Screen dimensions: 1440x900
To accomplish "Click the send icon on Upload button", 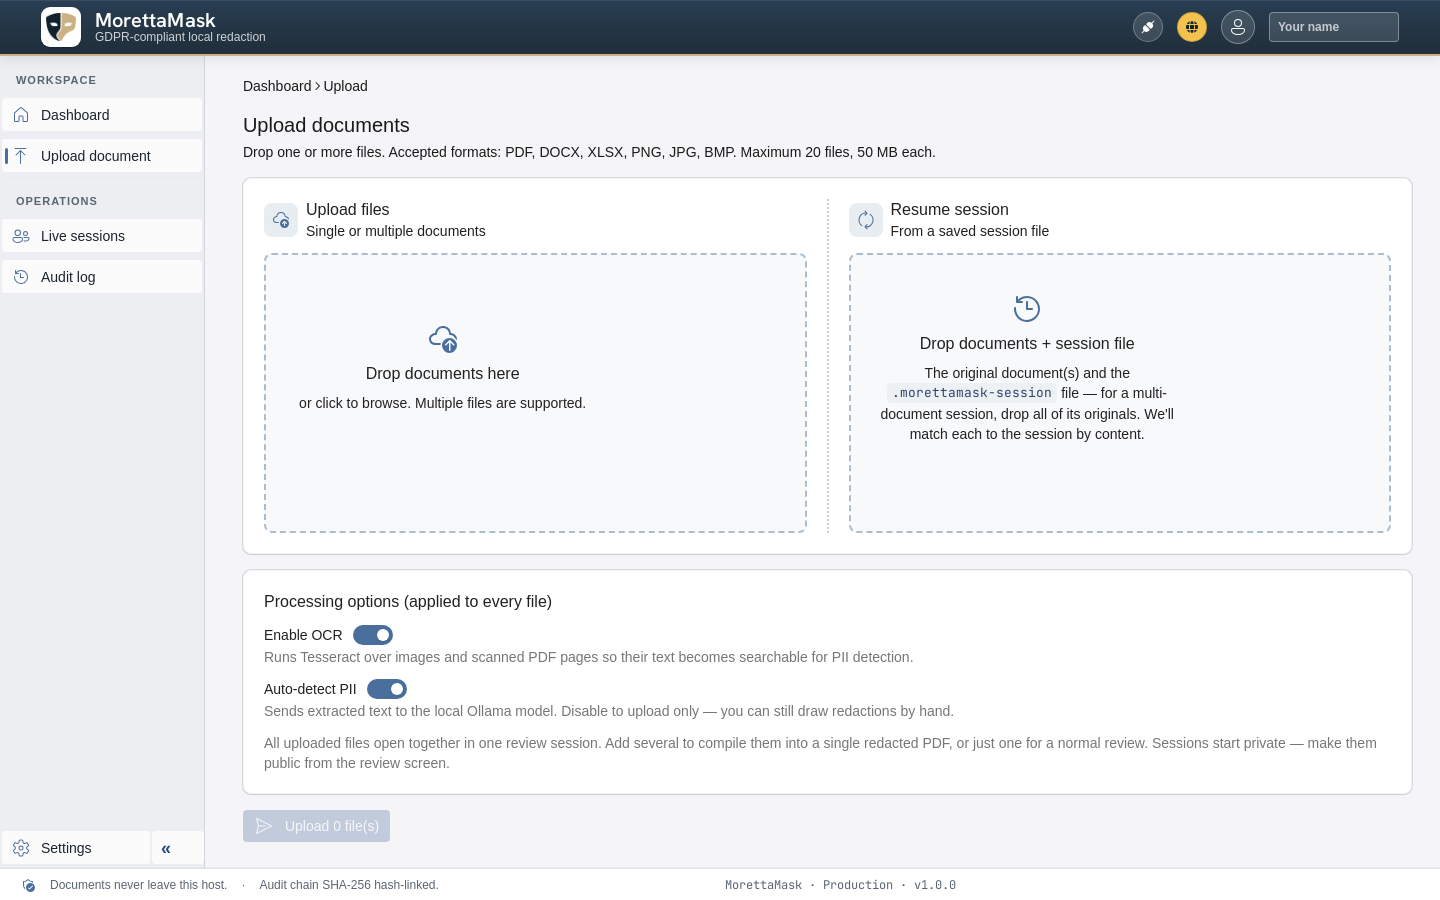I will [264, 826].
